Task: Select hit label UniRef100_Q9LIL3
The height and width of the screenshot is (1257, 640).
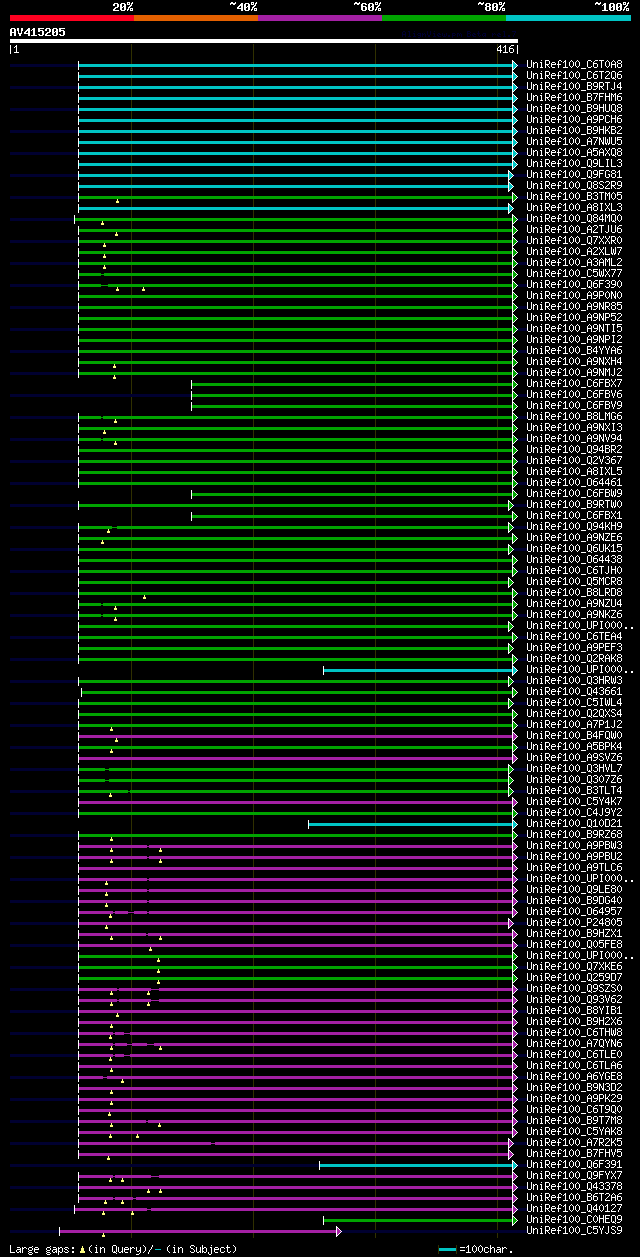Action: [x=574, y=164]
